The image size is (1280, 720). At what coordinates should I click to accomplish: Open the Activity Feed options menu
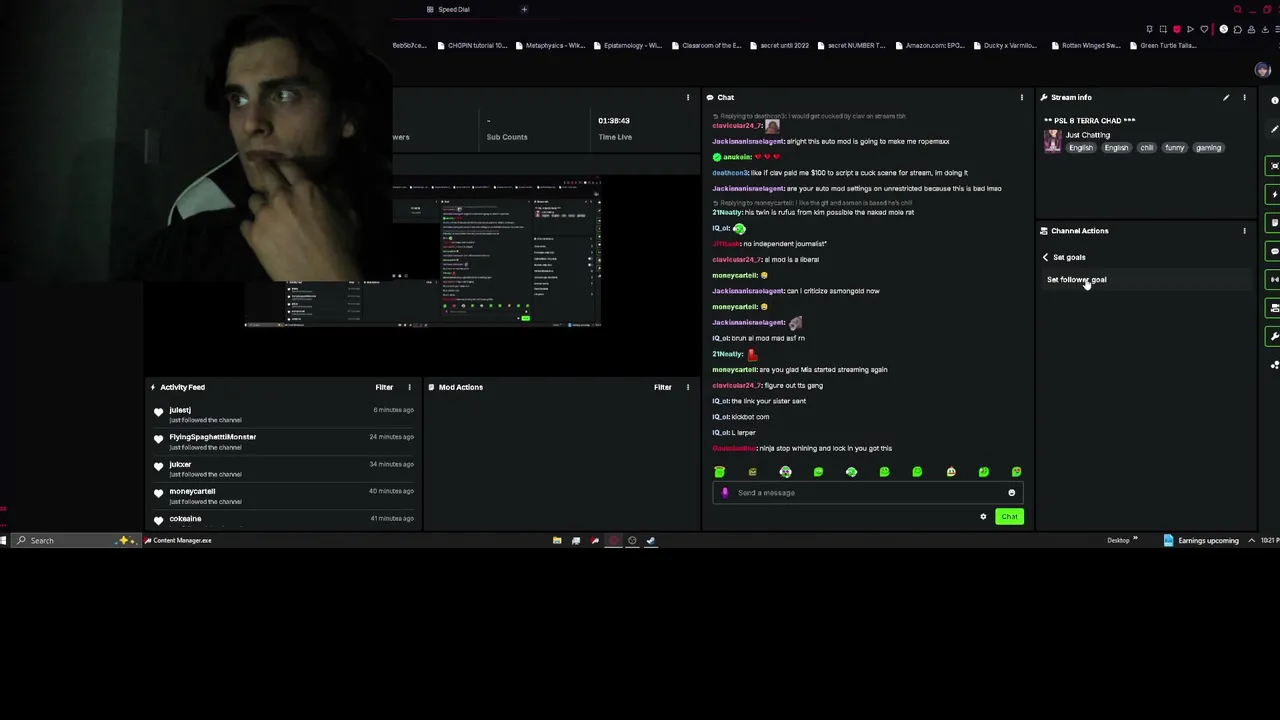409,387
